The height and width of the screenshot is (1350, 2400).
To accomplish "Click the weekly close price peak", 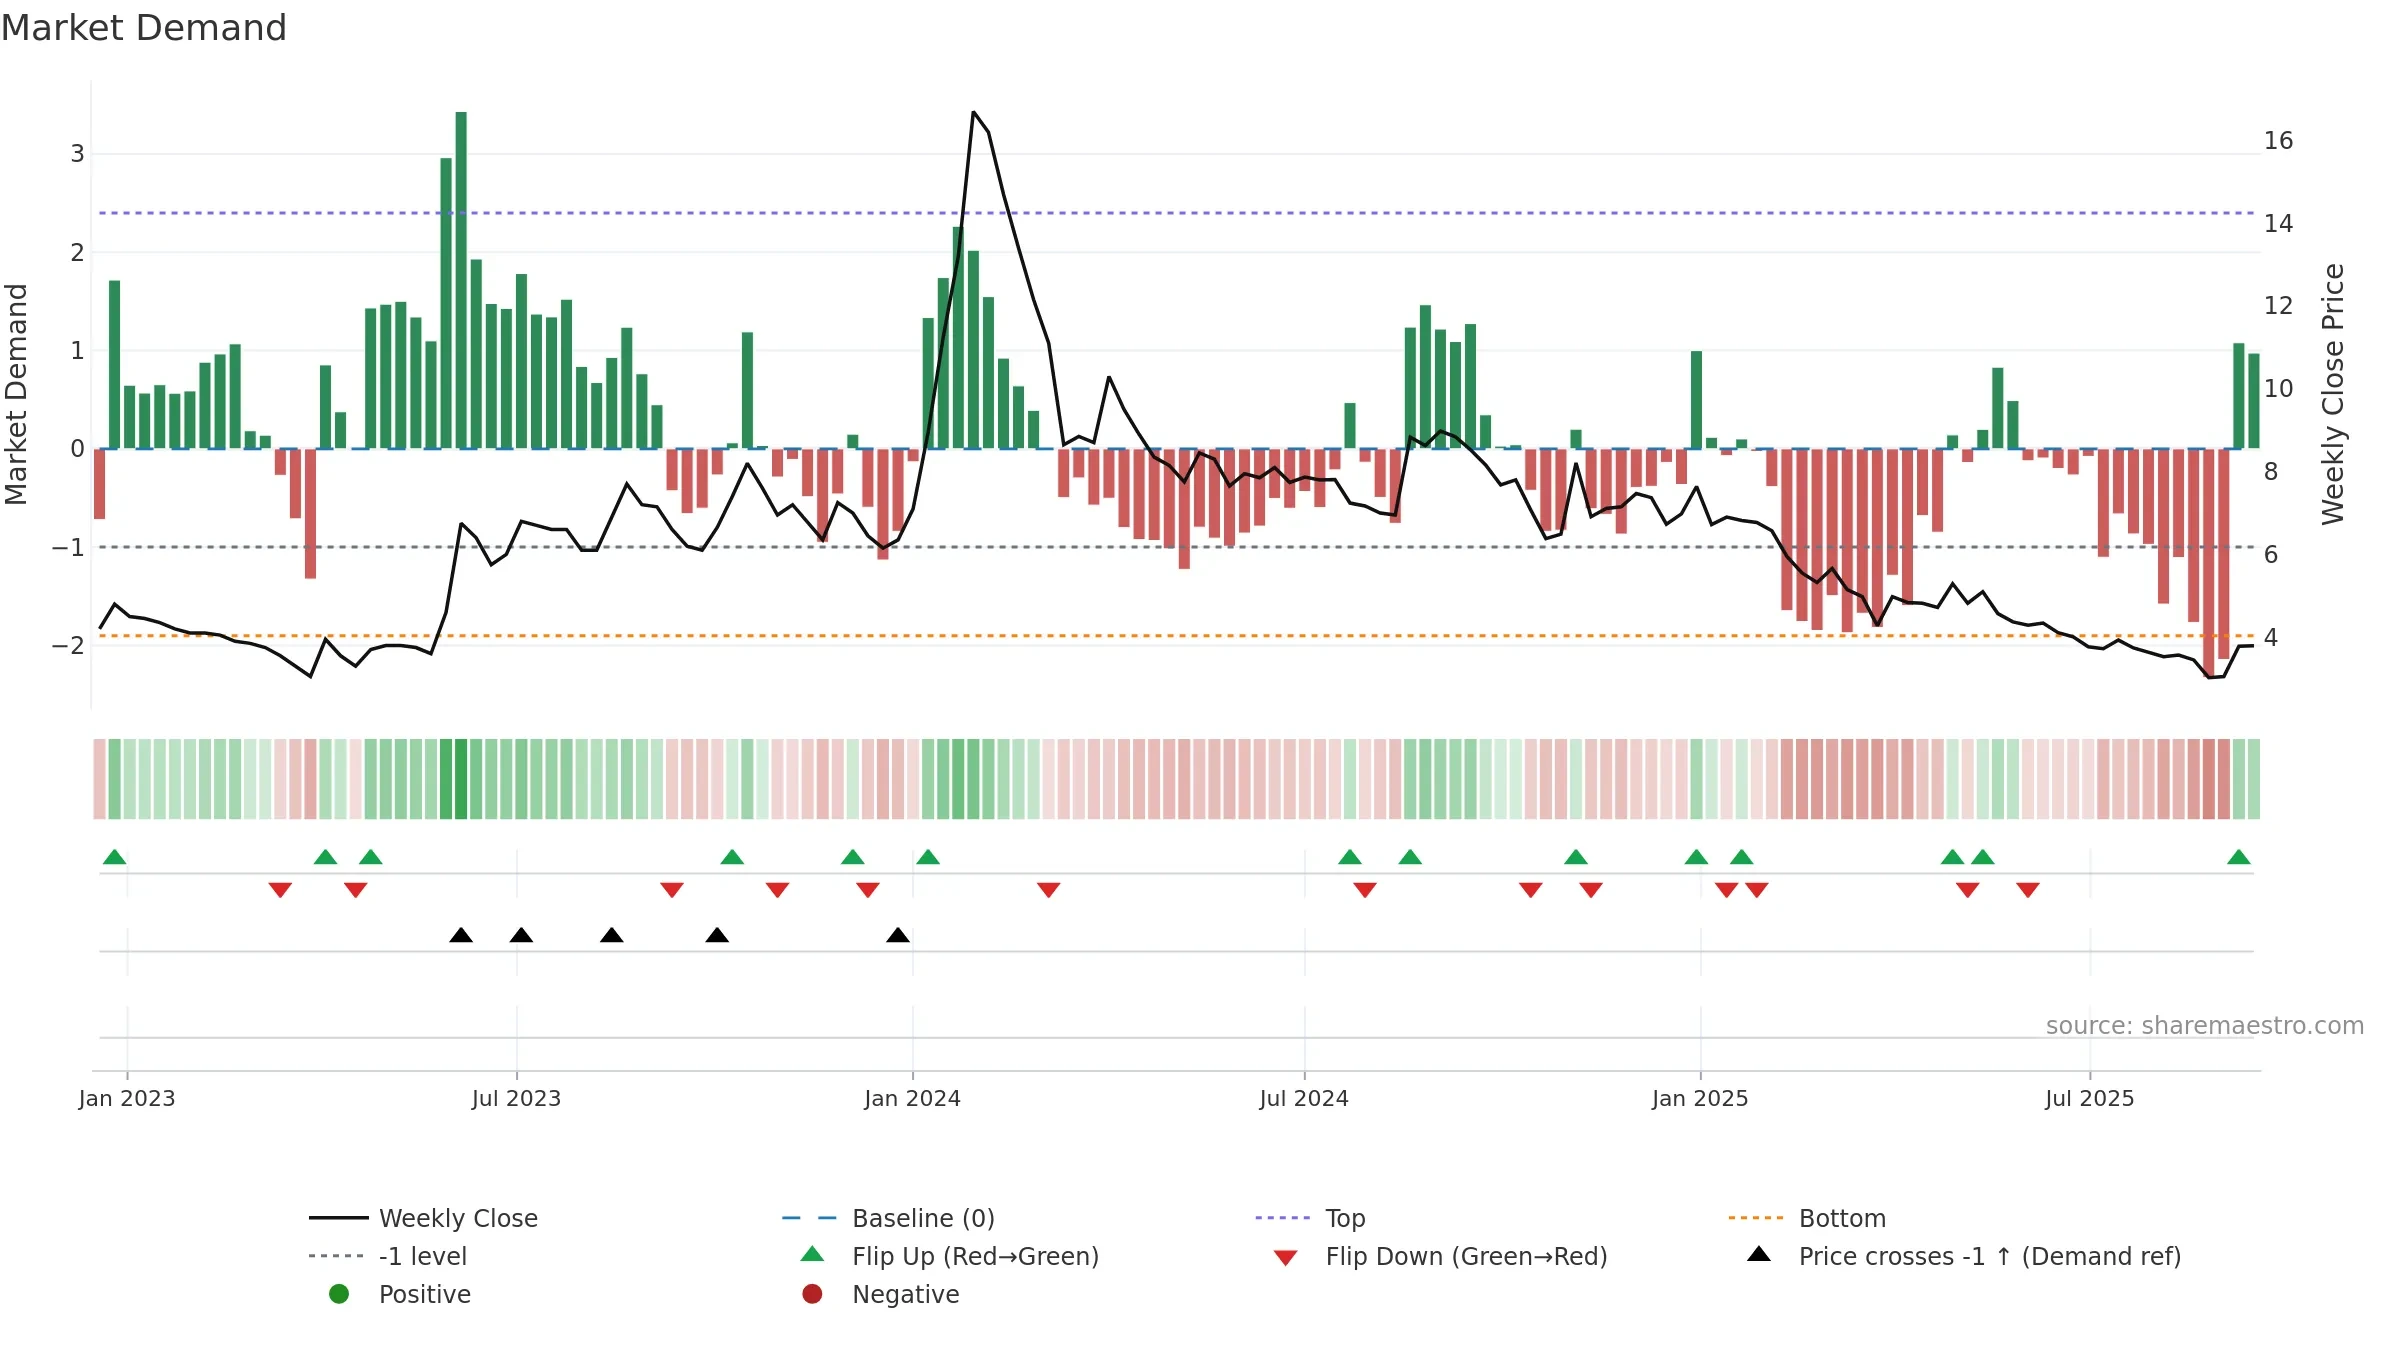I will [973, 113].
